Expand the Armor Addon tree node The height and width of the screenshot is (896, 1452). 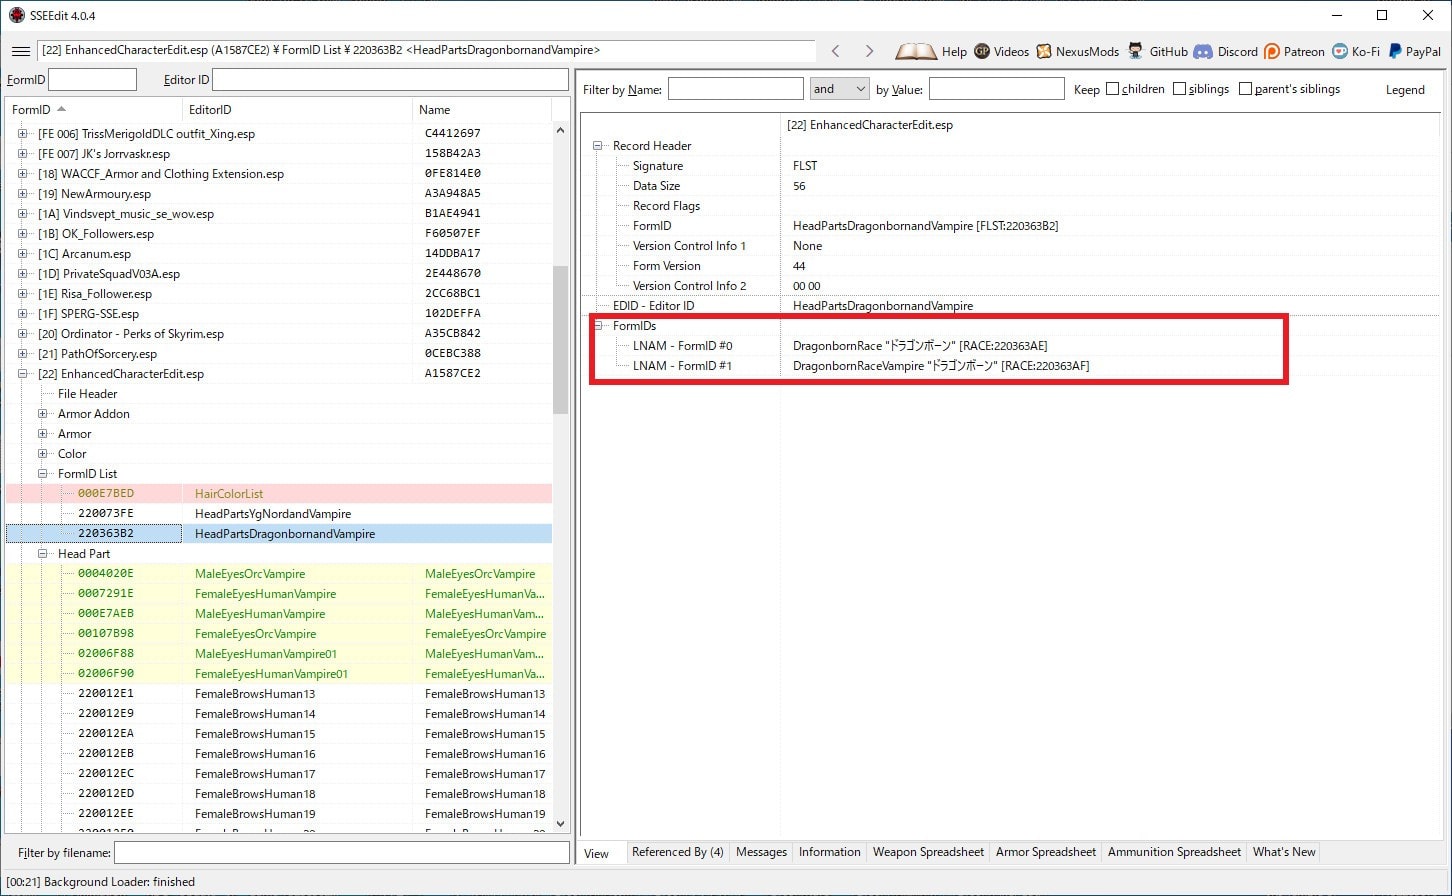pos(43,414)
